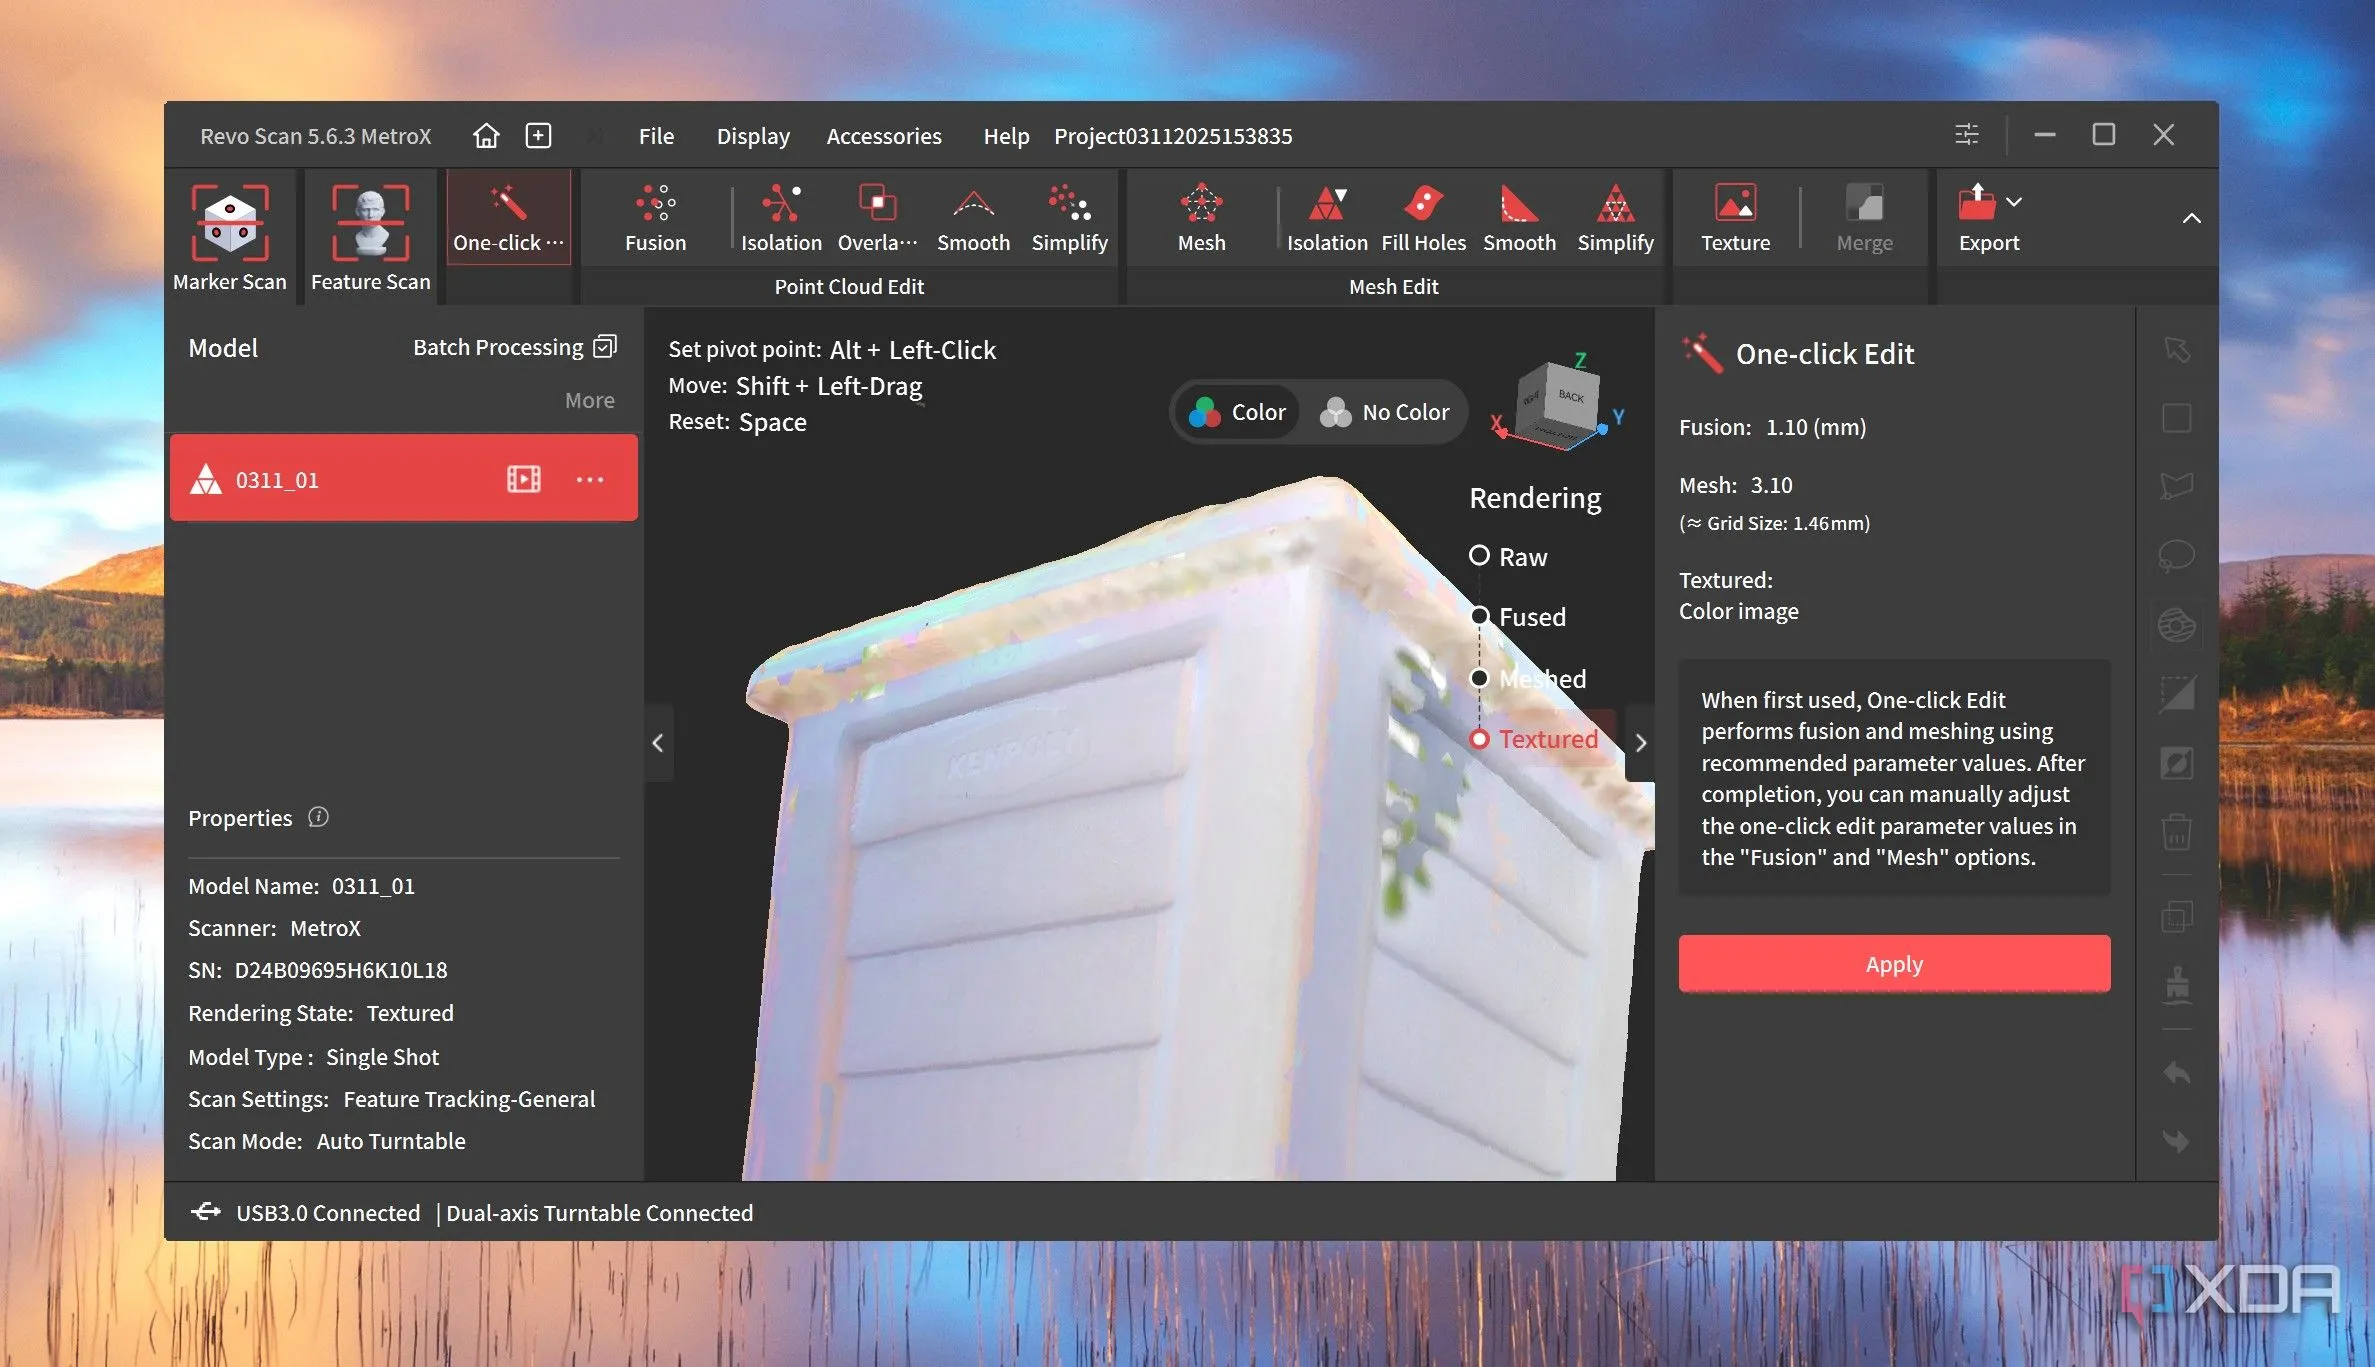Click the redo arrow
2375x1367 pixels.
click(2176, 1141)
